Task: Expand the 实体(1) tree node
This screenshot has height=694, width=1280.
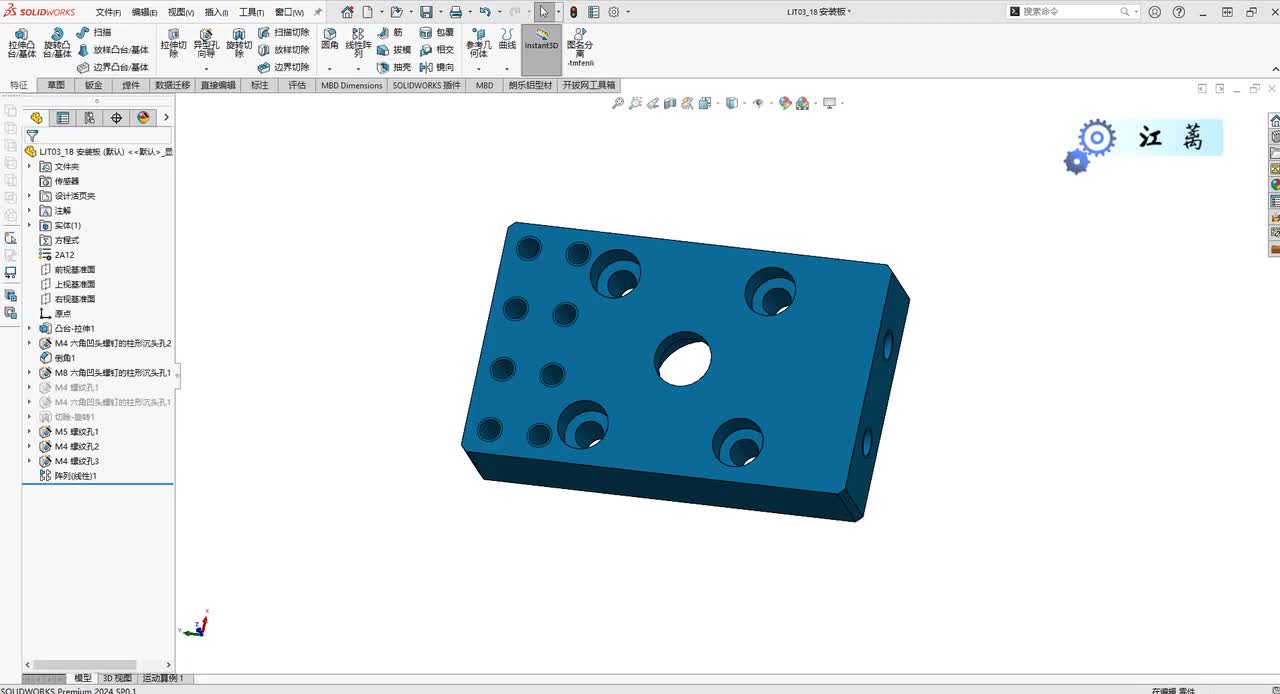Action: click(29, 225)
